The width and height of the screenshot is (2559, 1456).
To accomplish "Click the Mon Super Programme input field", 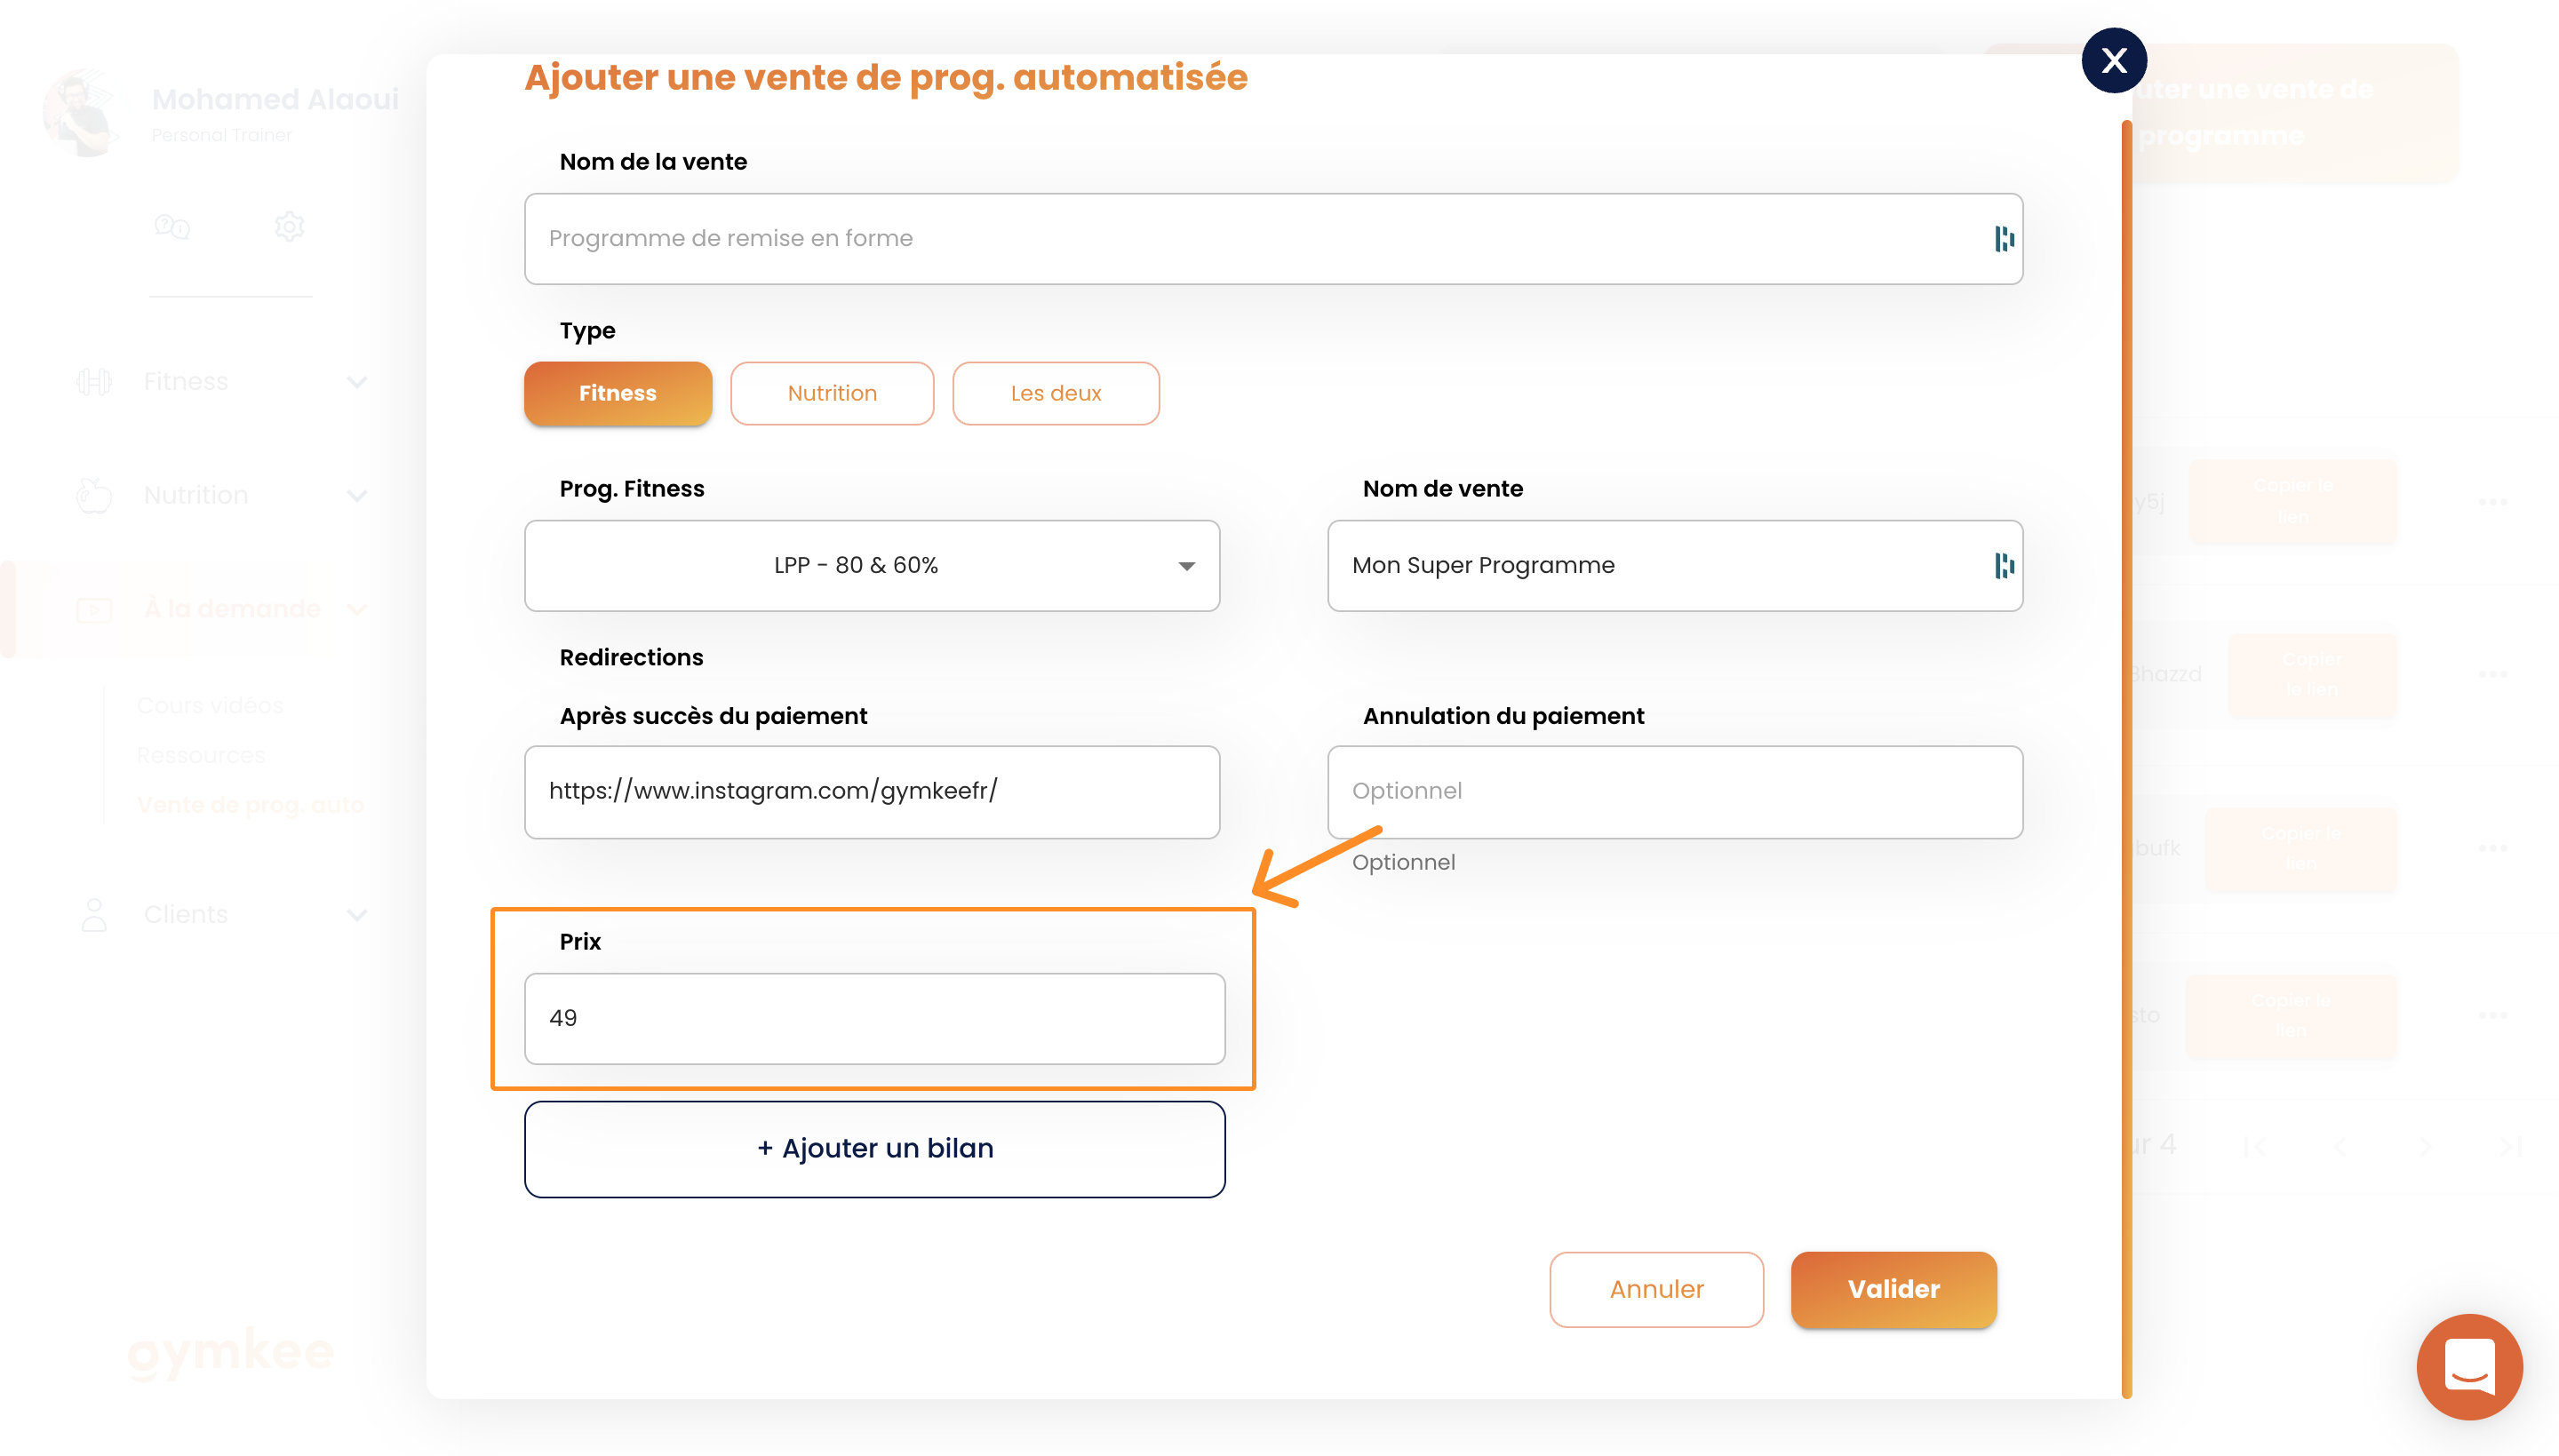I will [1675, 565].
